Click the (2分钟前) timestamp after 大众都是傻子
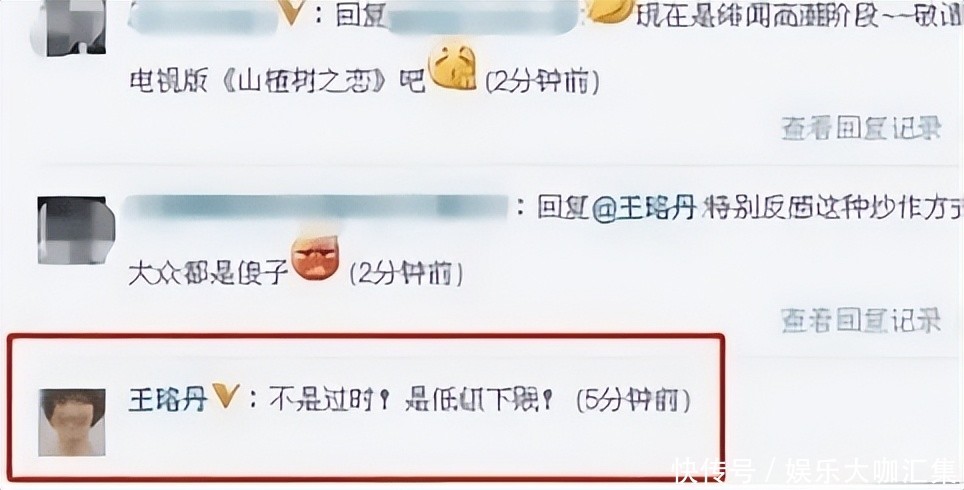This screenshot has width=964, height=490. 406,273
